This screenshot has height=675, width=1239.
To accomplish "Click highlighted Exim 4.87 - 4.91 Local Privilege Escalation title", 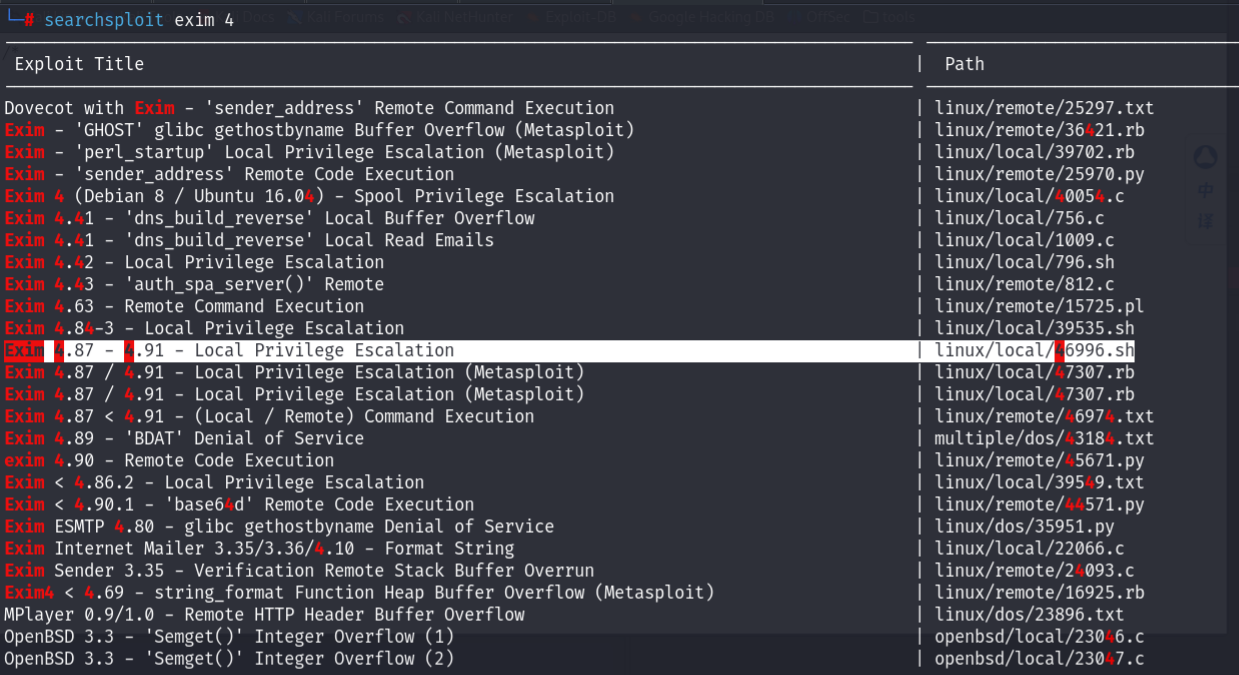I will [x=229, y=350].
